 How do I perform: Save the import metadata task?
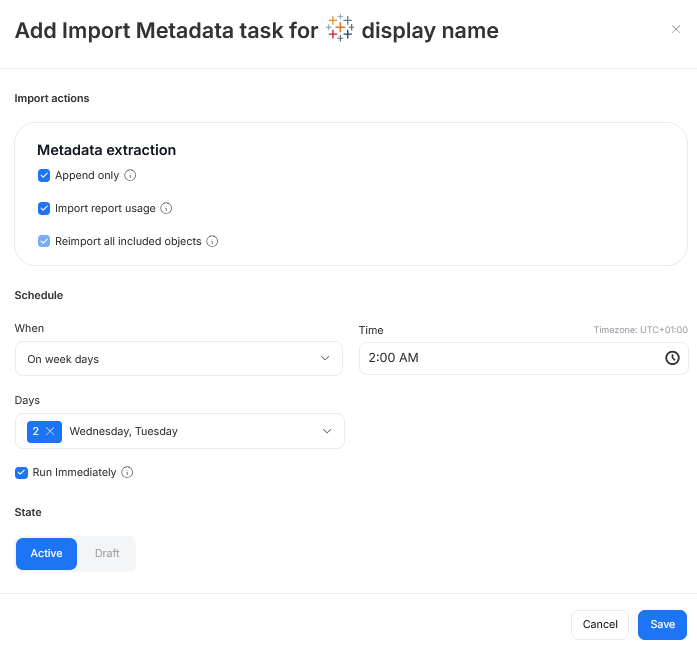(662, 625)
